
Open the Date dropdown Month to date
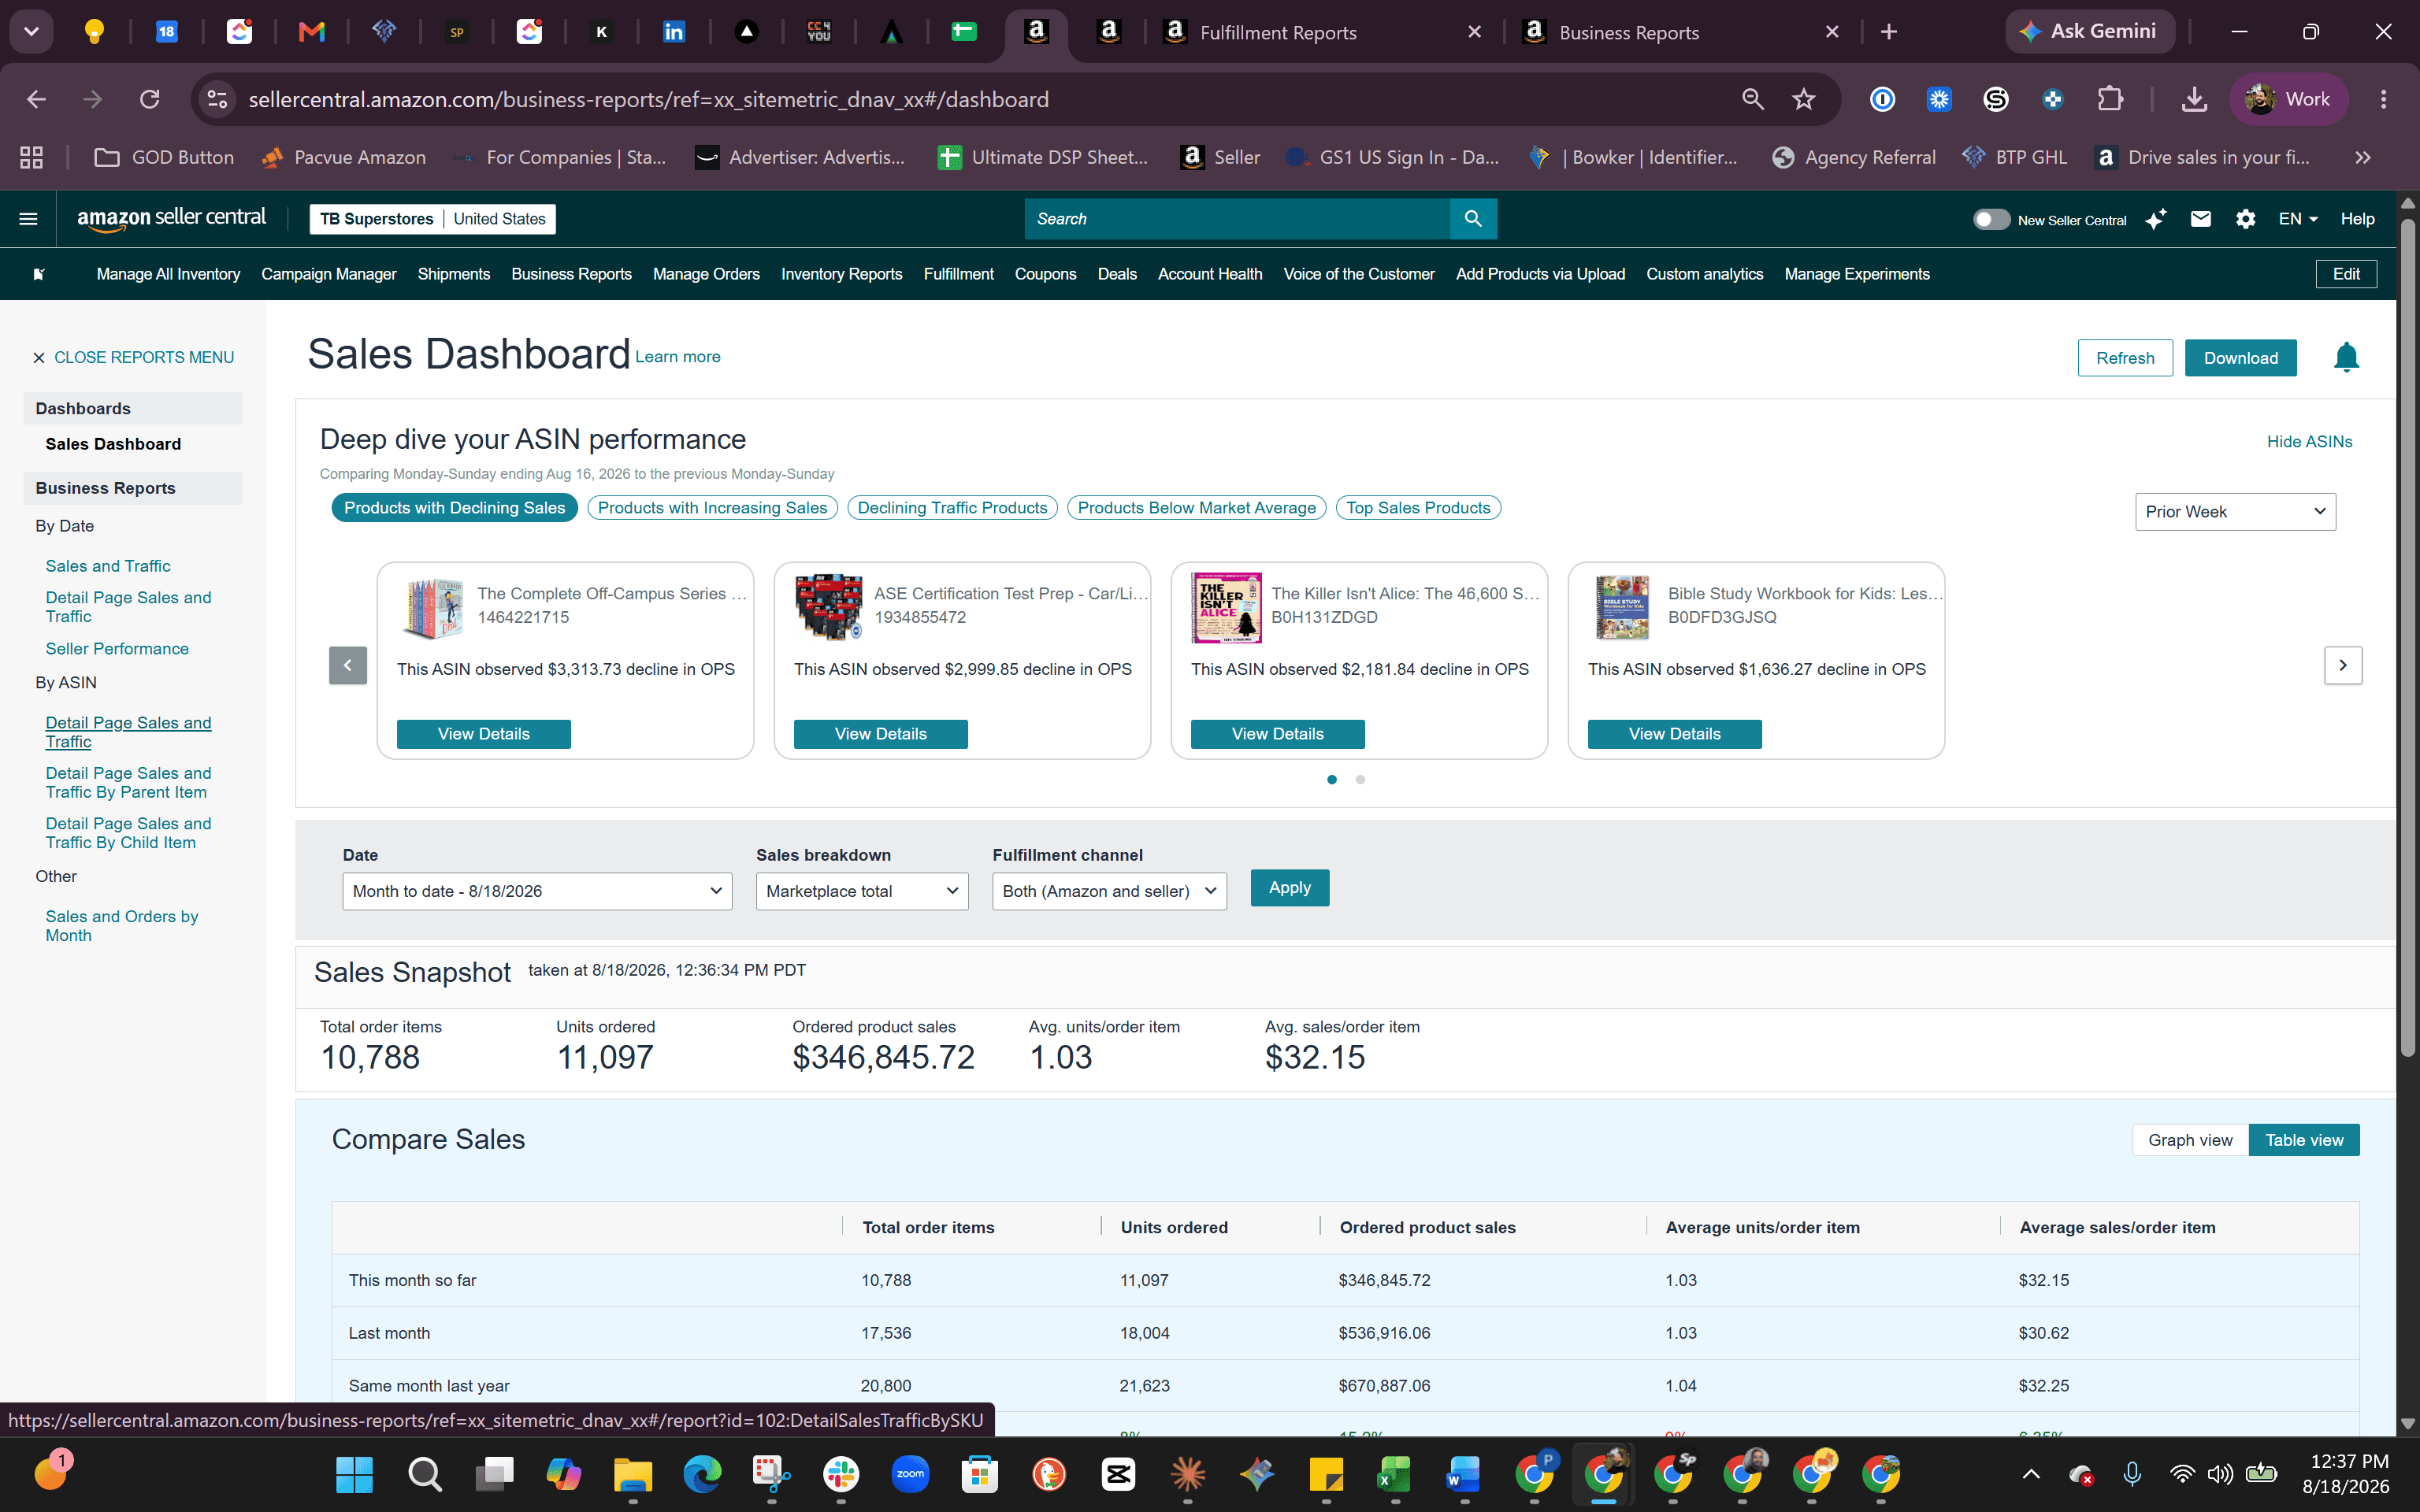tap(537, 891)
